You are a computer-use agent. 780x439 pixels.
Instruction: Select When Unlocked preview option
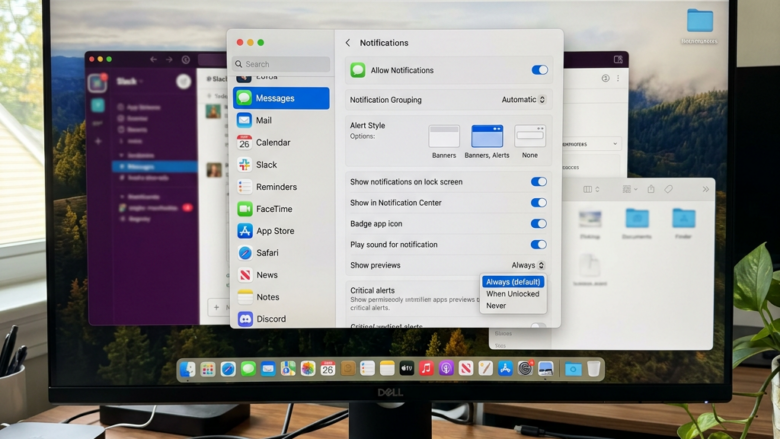point(513,294)
